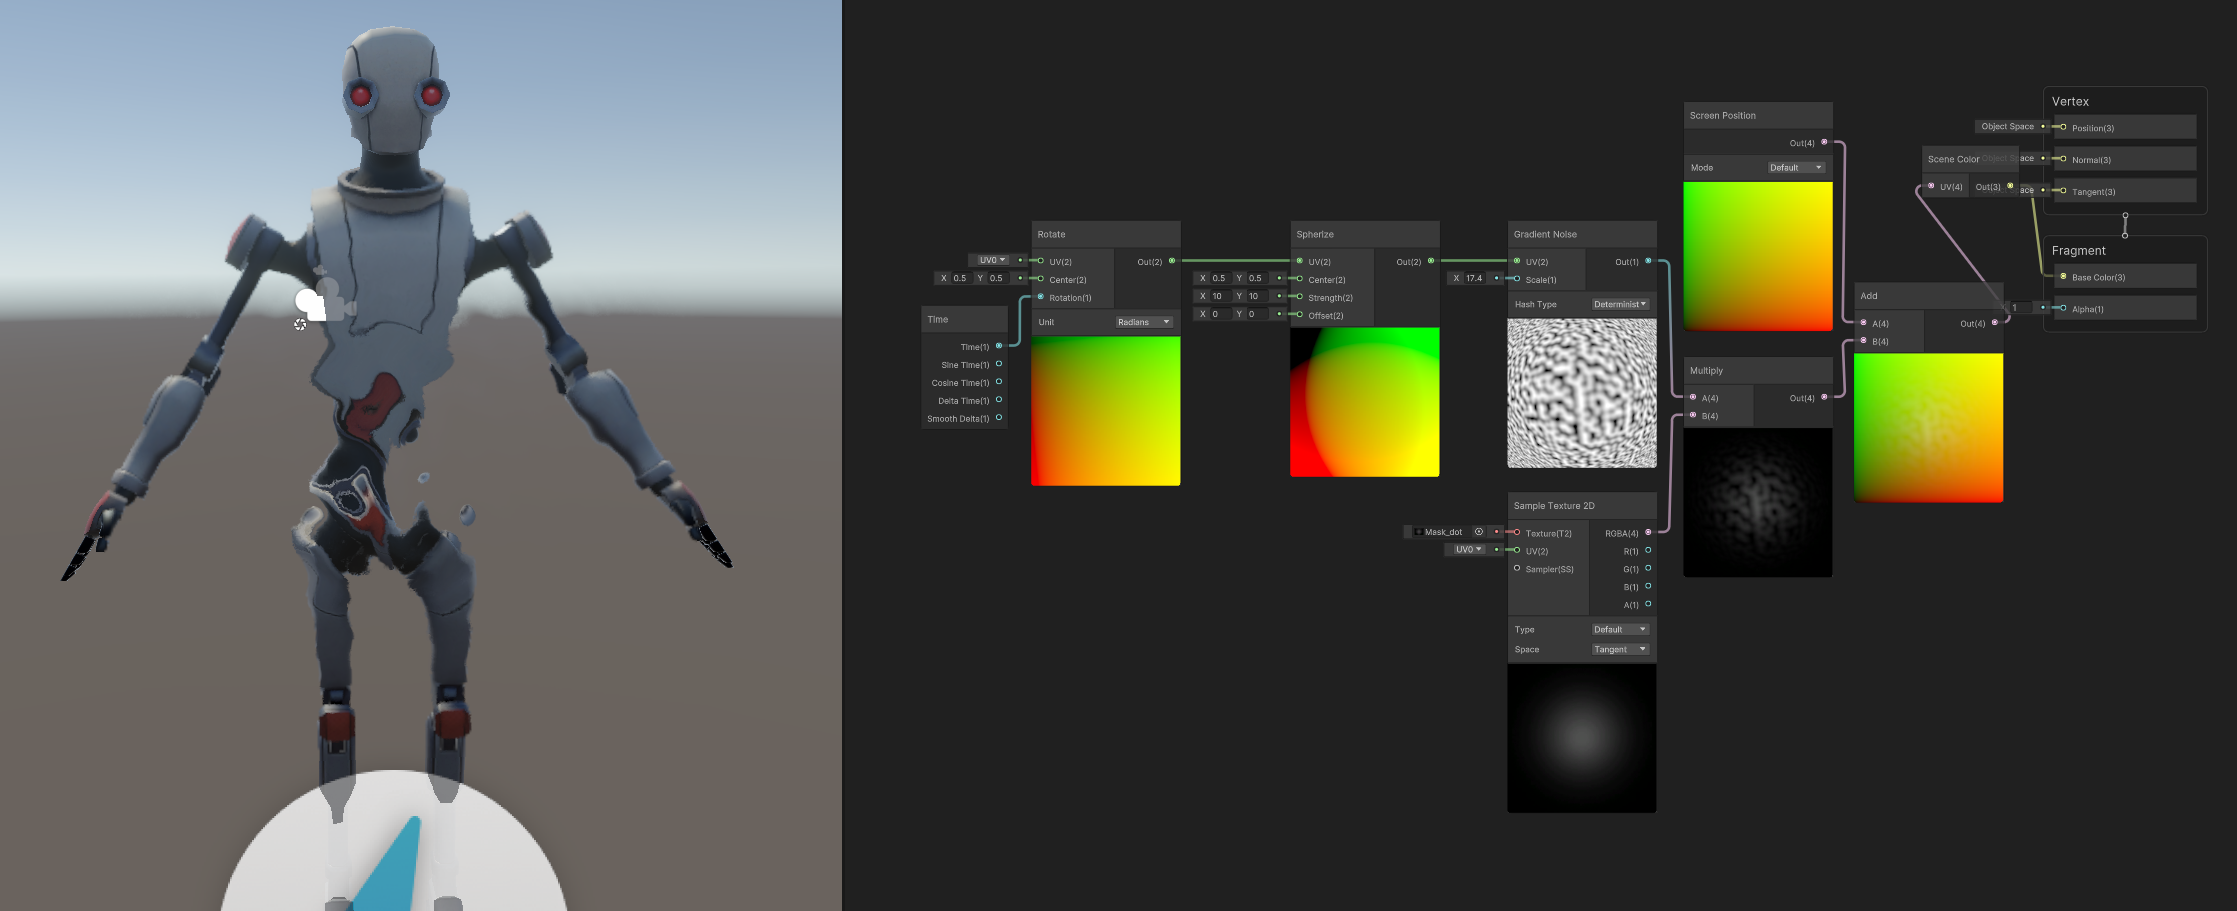Click the Strength(2) input port on Spherize
This screenshot has width=2237, height=911.
tap(1300, 297)
